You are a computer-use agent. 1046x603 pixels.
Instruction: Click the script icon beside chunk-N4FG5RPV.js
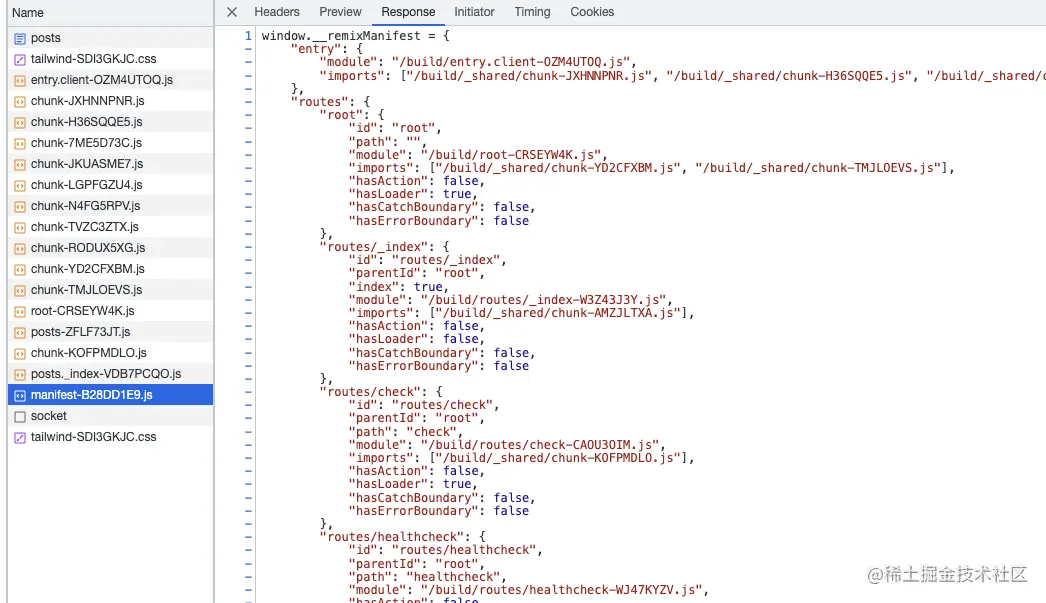click(20, 207)
